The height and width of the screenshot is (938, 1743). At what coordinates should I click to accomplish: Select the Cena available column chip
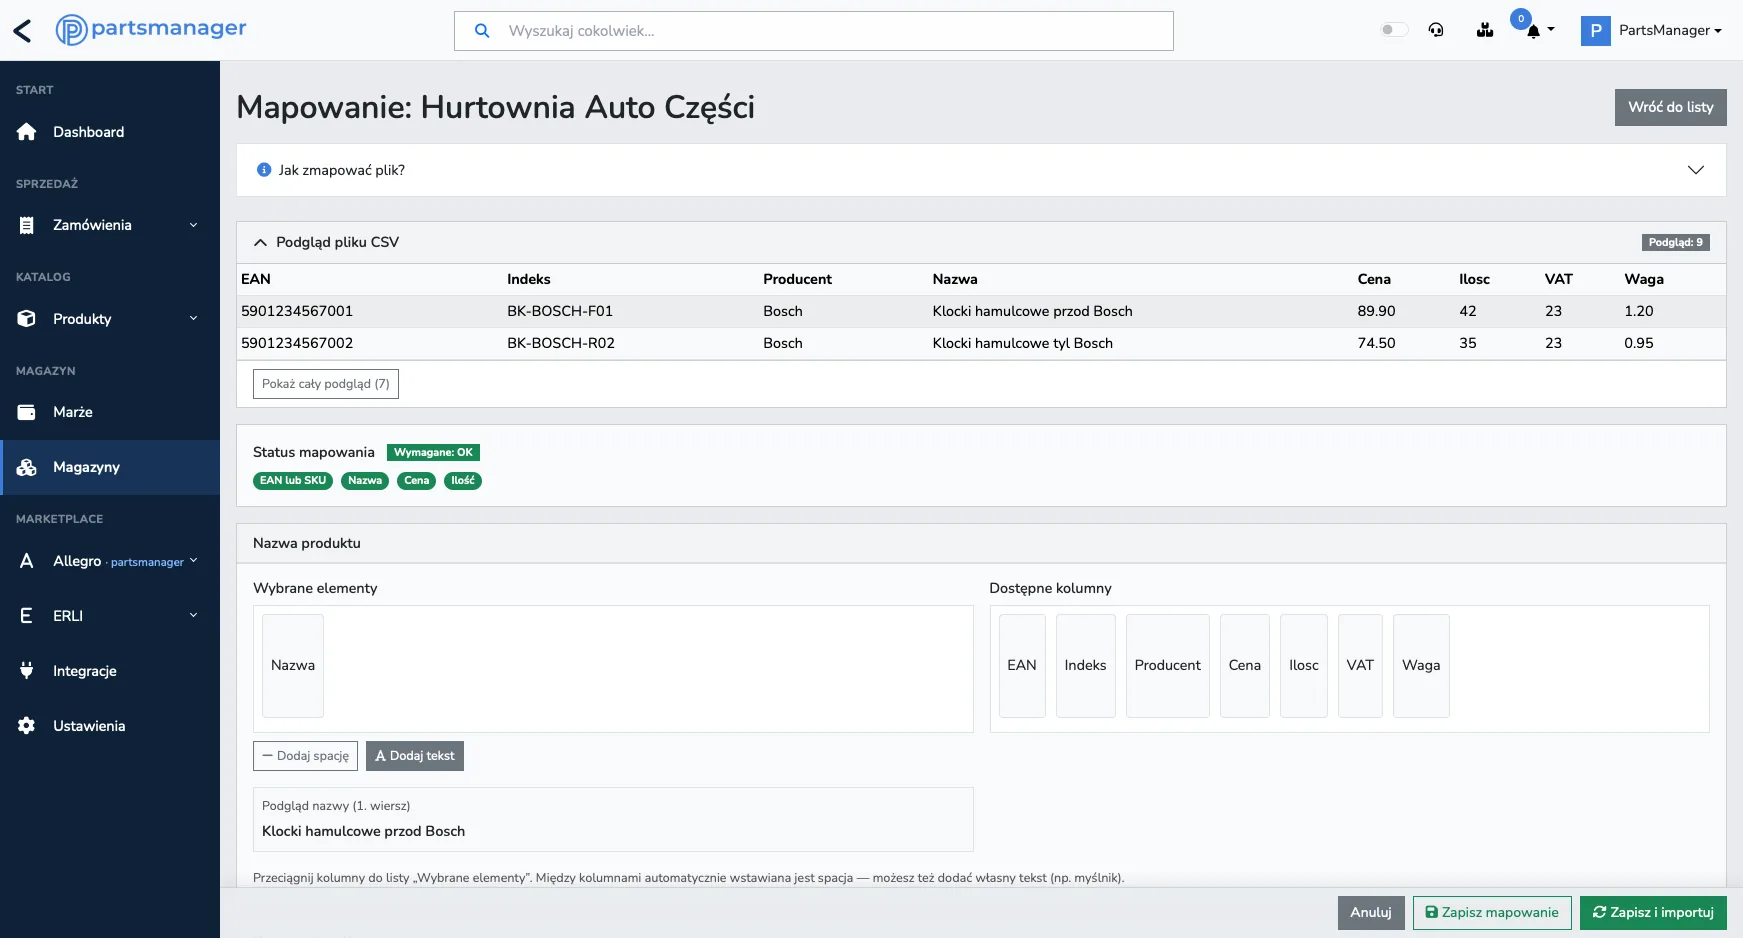[1245, 666]
